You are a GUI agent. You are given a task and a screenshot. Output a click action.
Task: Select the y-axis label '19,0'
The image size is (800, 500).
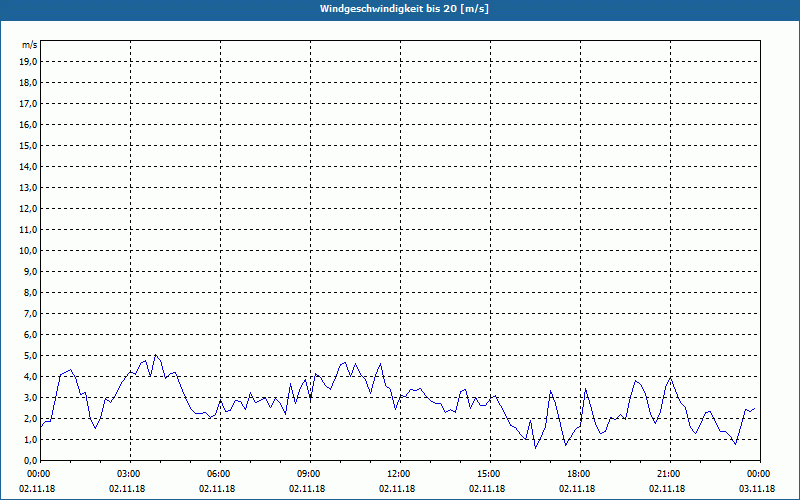click(28, 62)
